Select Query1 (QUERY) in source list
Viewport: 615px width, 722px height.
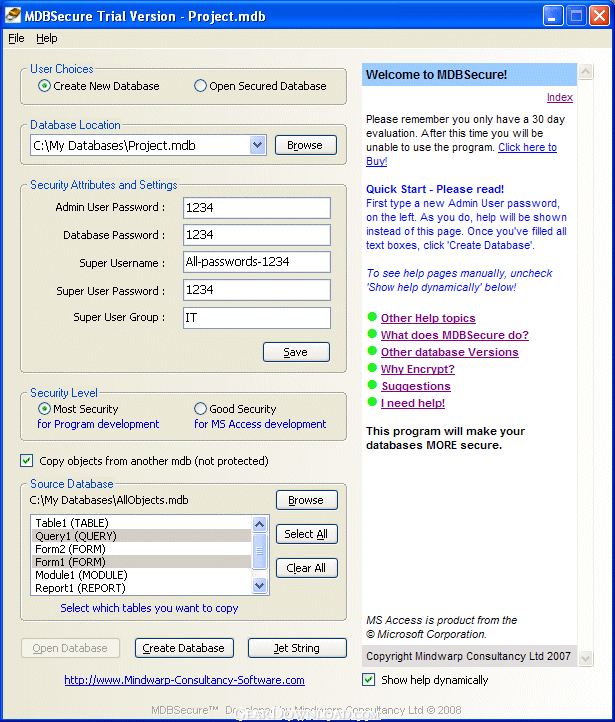(x=142, y=536)
